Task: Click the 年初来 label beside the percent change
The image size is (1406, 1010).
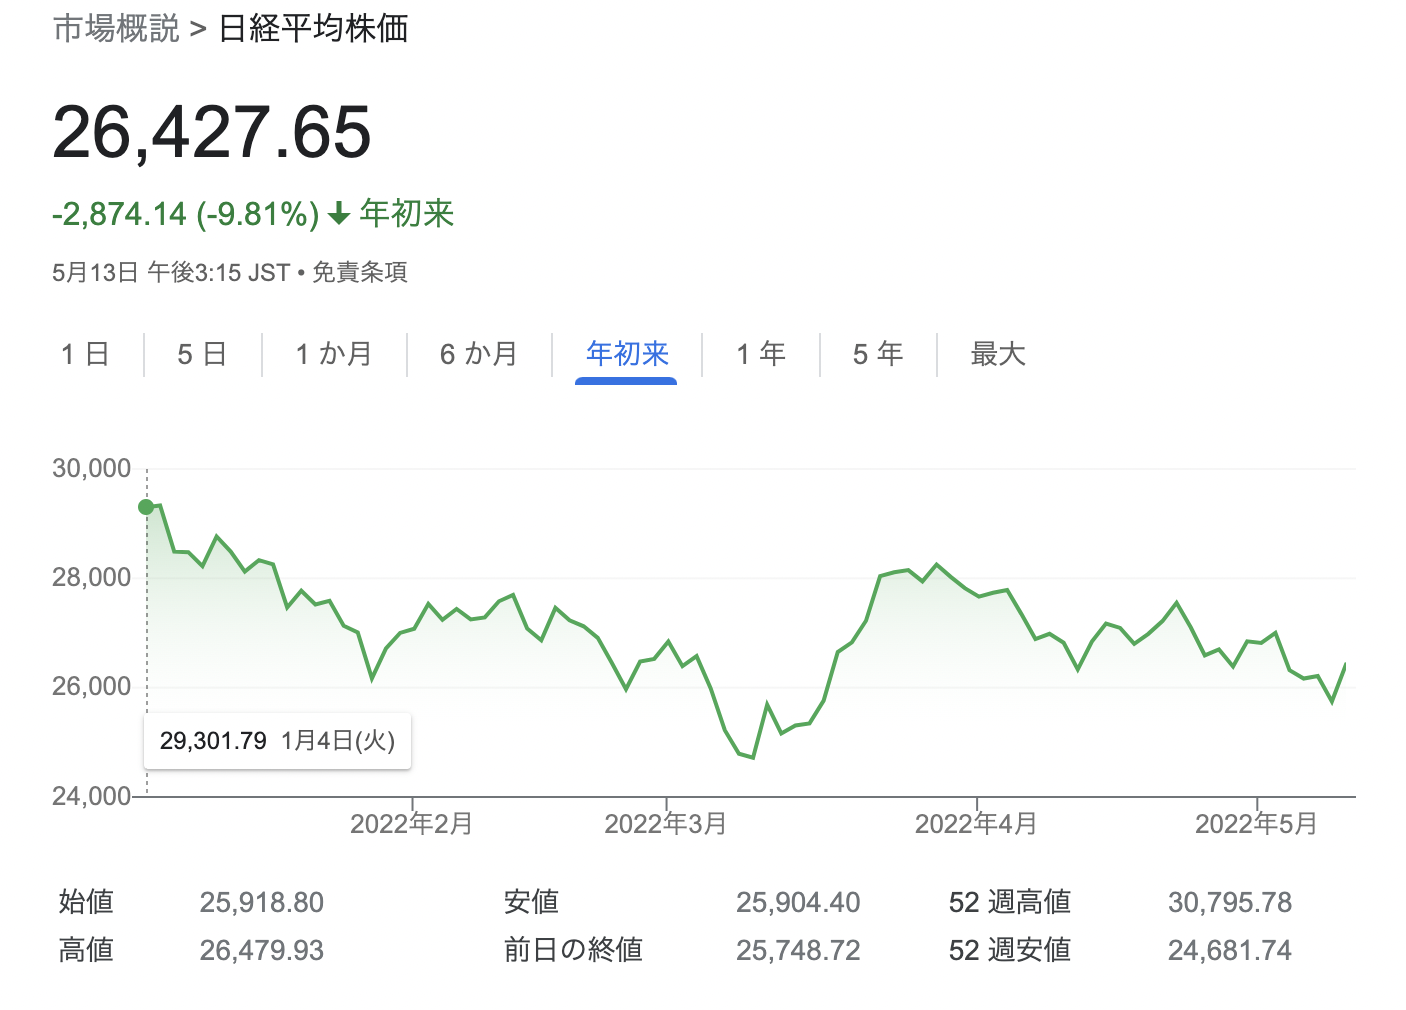Action: pyautogui.click(x=407, y=213)
